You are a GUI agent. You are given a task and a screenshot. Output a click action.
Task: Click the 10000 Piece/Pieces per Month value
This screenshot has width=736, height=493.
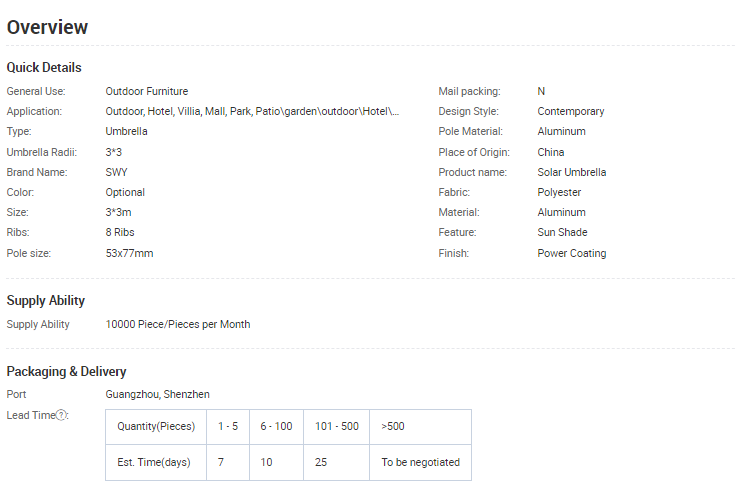click(x=178, y=324)
